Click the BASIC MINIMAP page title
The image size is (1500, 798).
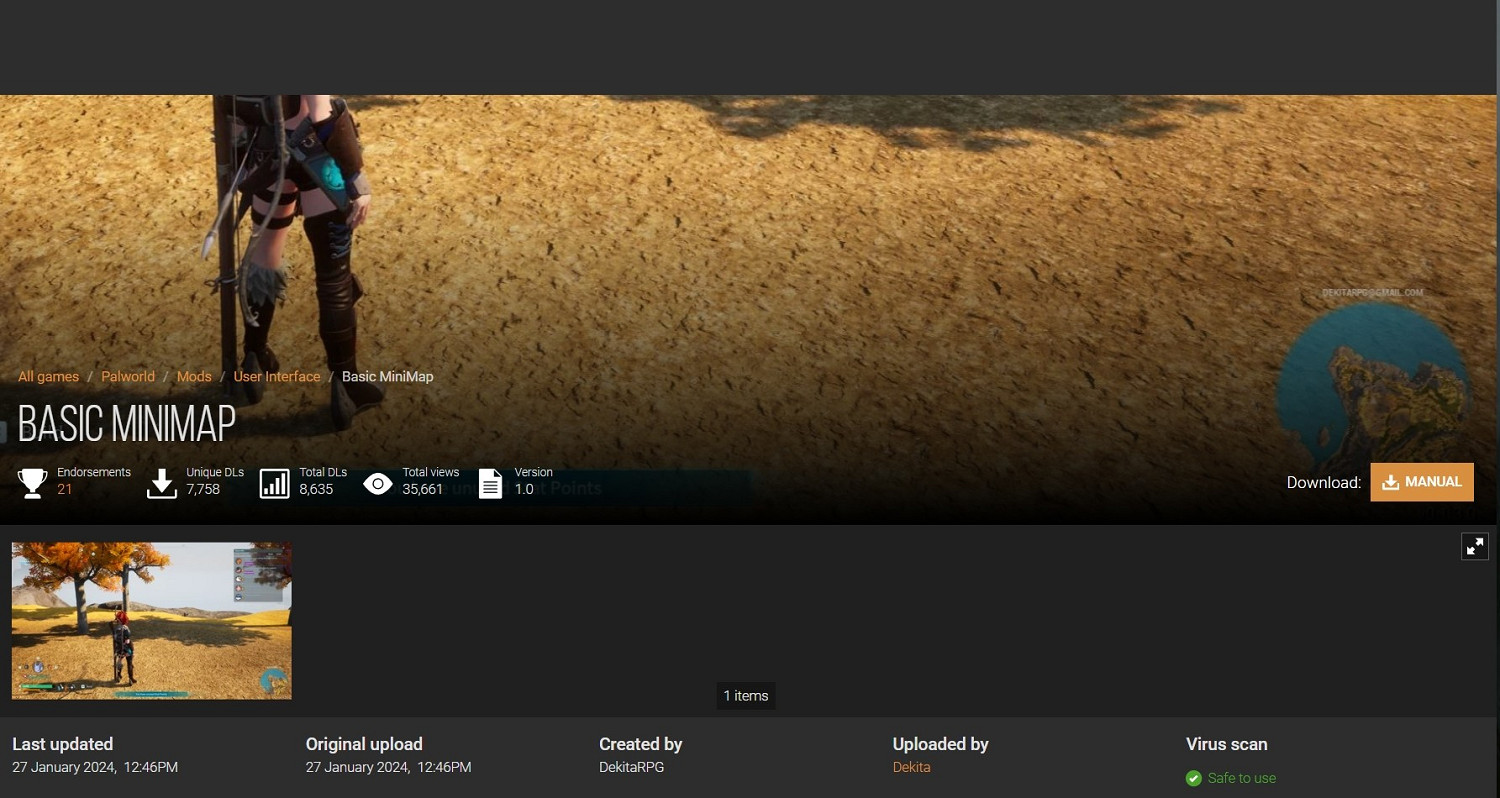pos(127,425)
